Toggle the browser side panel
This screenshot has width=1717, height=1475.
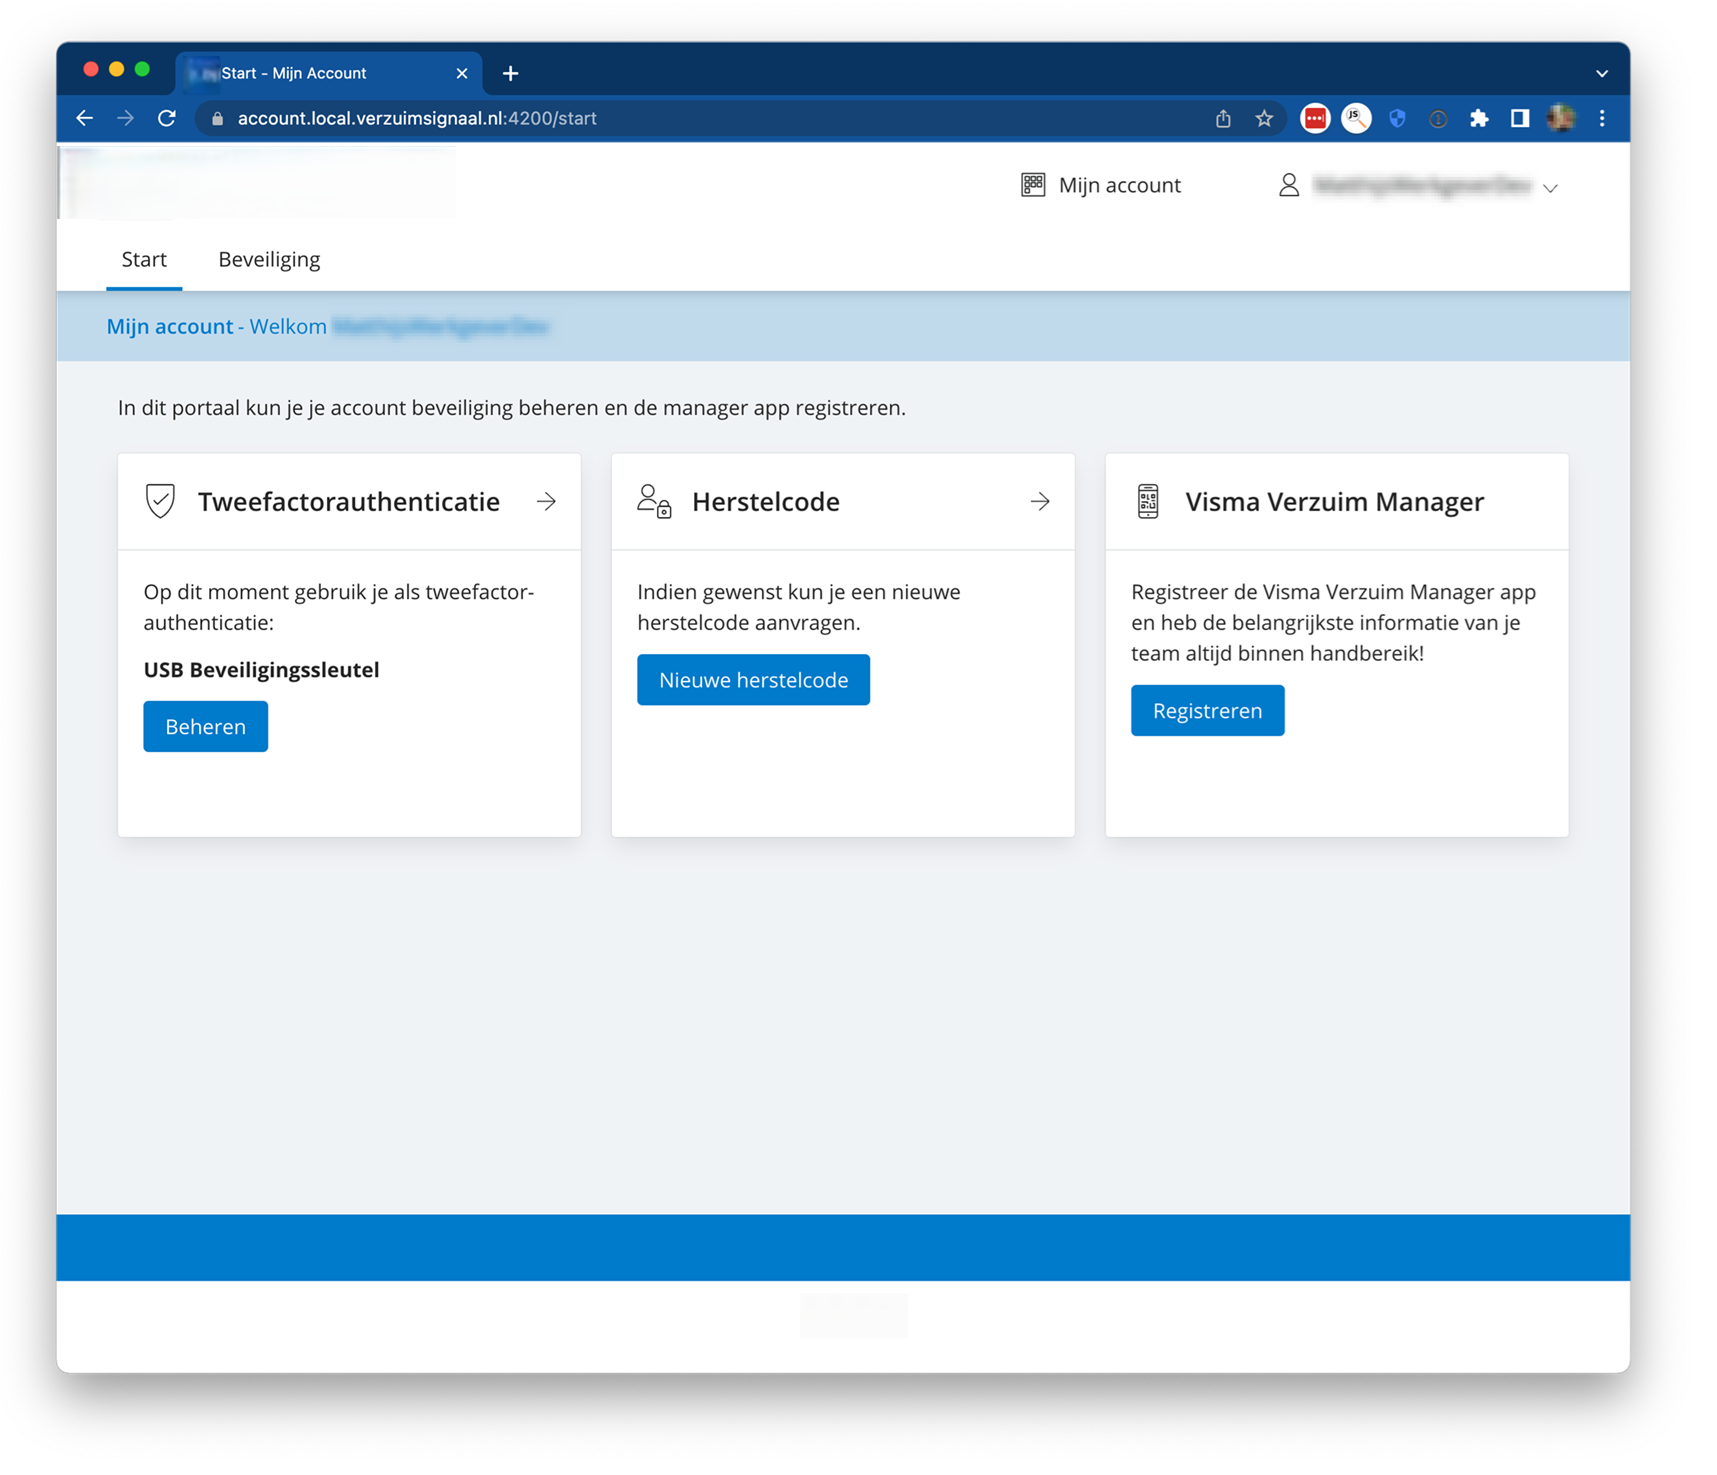[x=1520, y=119]
